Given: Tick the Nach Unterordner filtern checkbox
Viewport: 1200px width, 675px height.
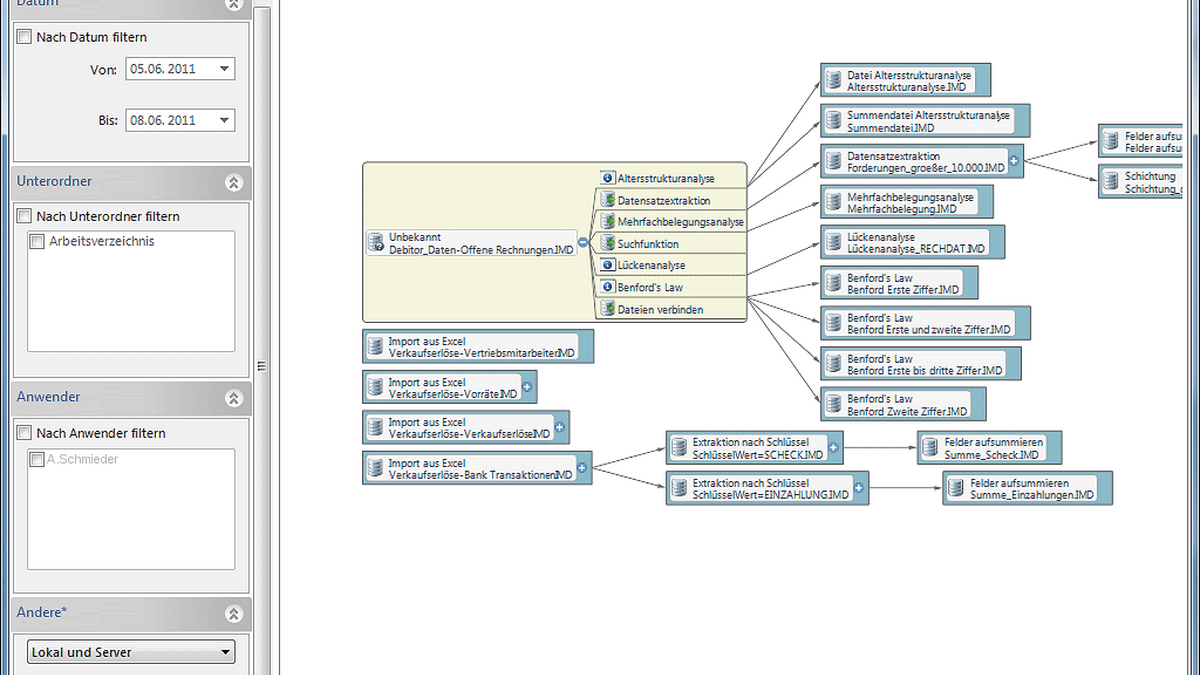Looking at the screenshot, I should (25, 216).
